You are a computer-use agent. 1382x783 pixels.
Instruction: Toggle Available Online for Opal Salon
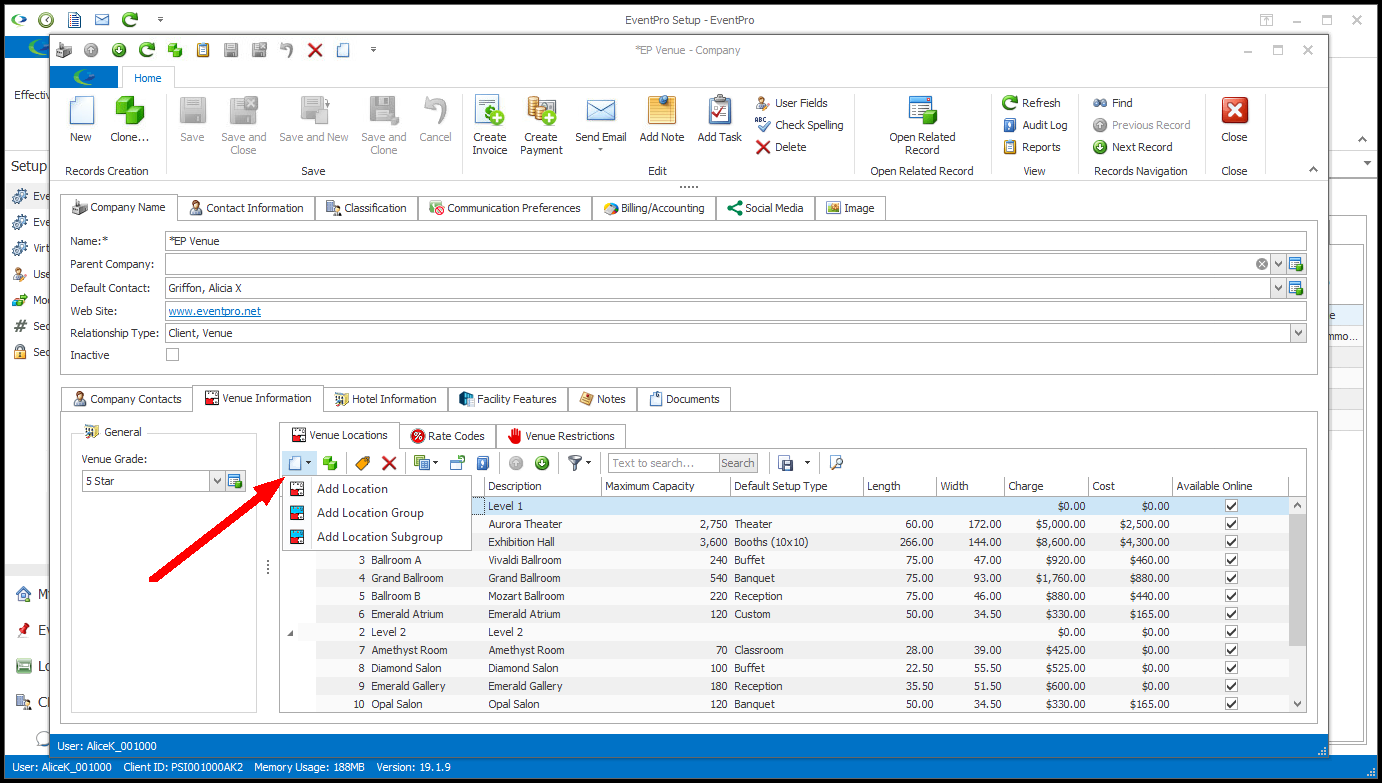(x=1231, y=704)
